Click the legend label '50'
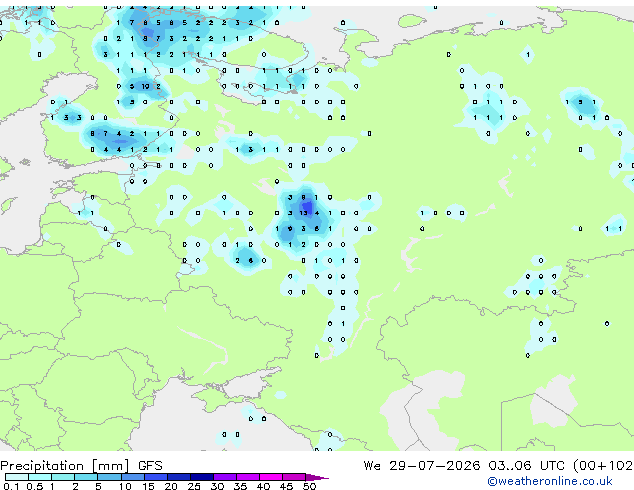 (x=309, y=486)
